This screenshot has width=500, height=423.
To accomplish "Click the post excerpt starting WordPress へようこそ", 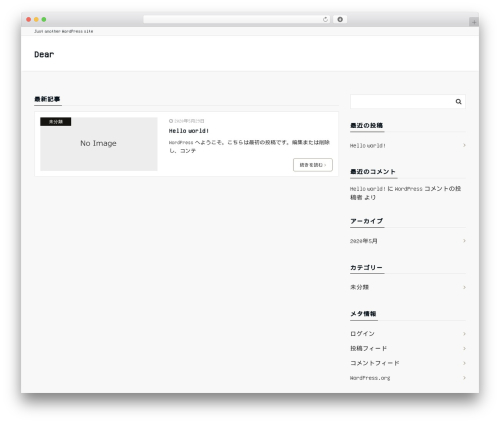I will (x=249, y=146).
